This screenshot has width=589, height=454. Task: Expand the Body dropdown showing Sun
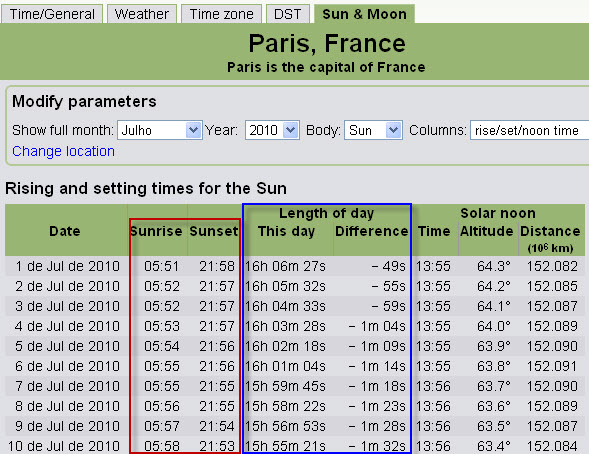(373, 130)
